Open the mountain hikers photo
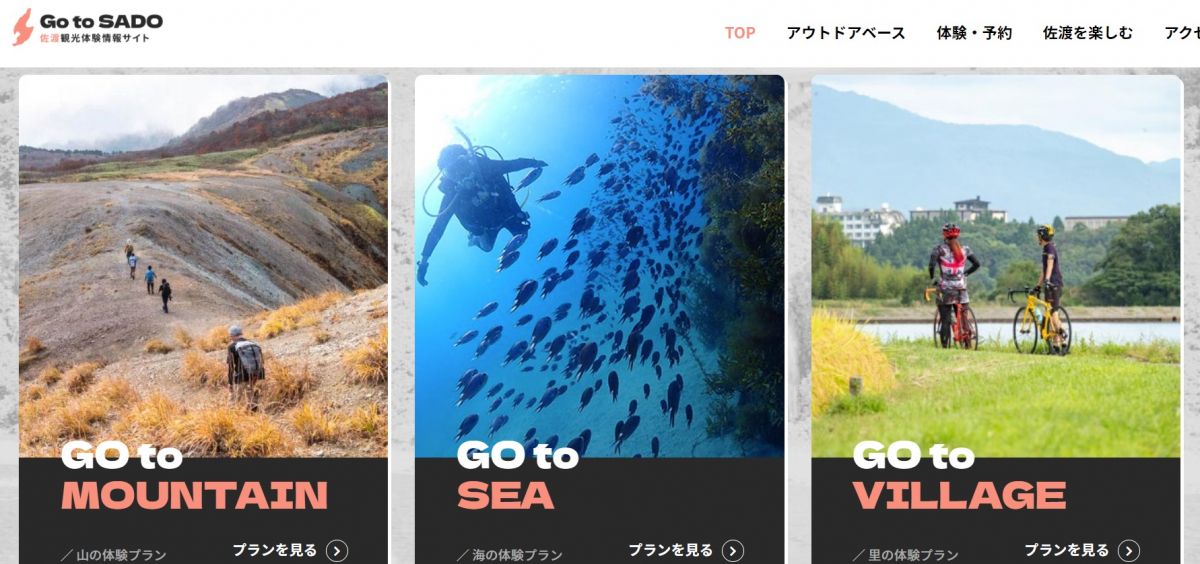The image size is (1200, 564). [x=203, y=266]
